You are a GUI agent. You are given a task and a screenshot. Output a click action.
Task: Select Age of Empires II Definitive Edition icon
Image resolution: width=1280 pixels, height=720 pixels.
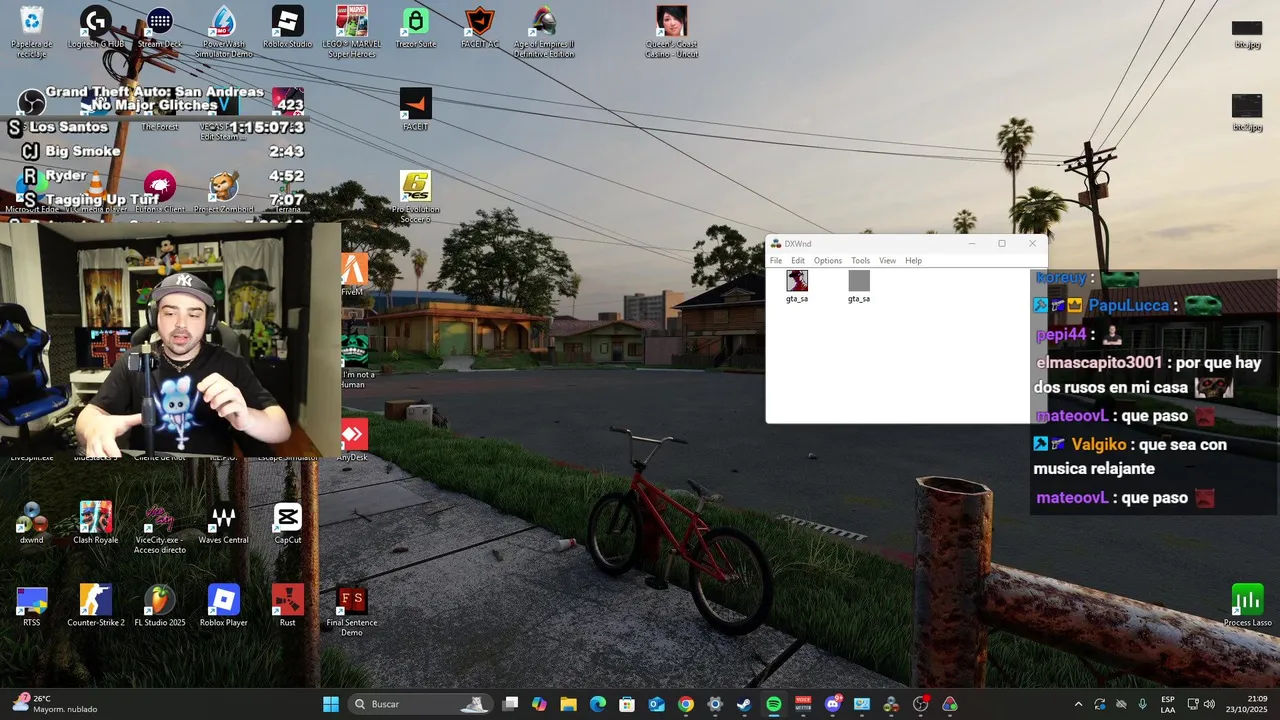click(x=544, y=32)
